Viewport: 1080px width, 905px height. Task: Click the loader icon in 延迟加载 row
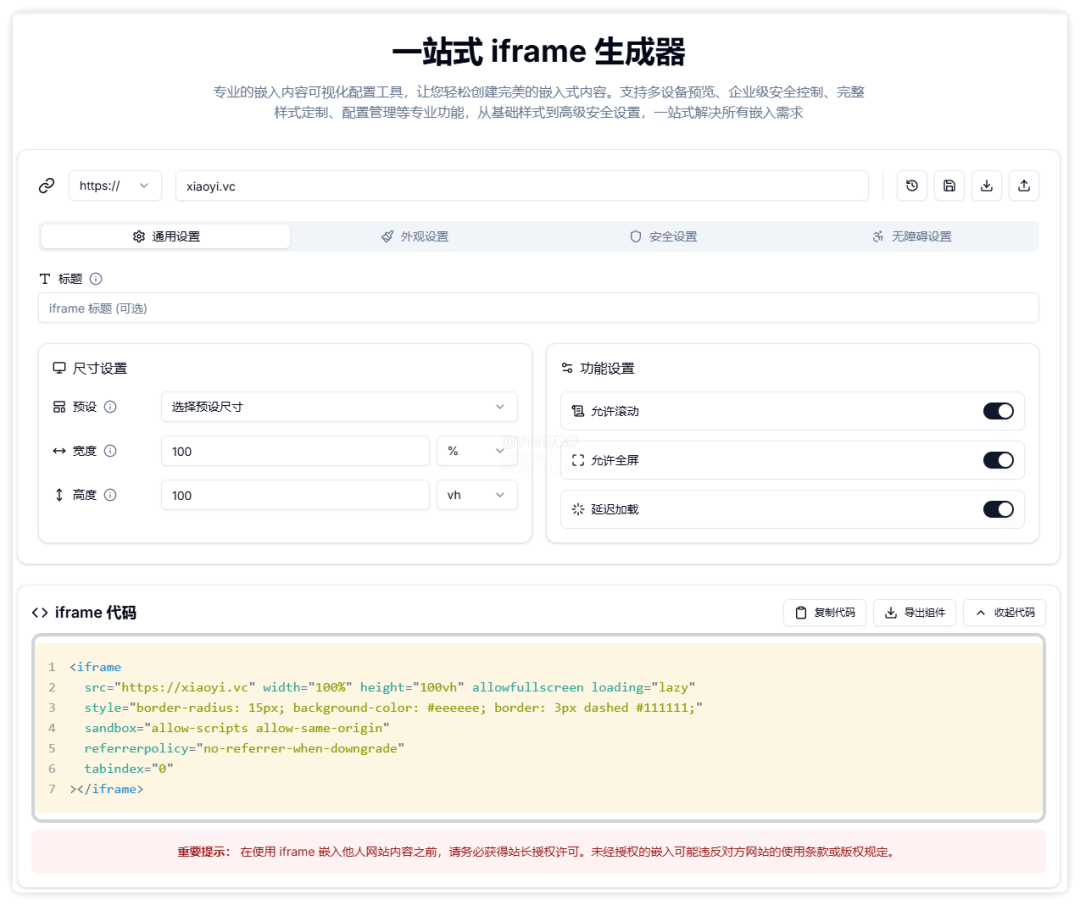578,510
